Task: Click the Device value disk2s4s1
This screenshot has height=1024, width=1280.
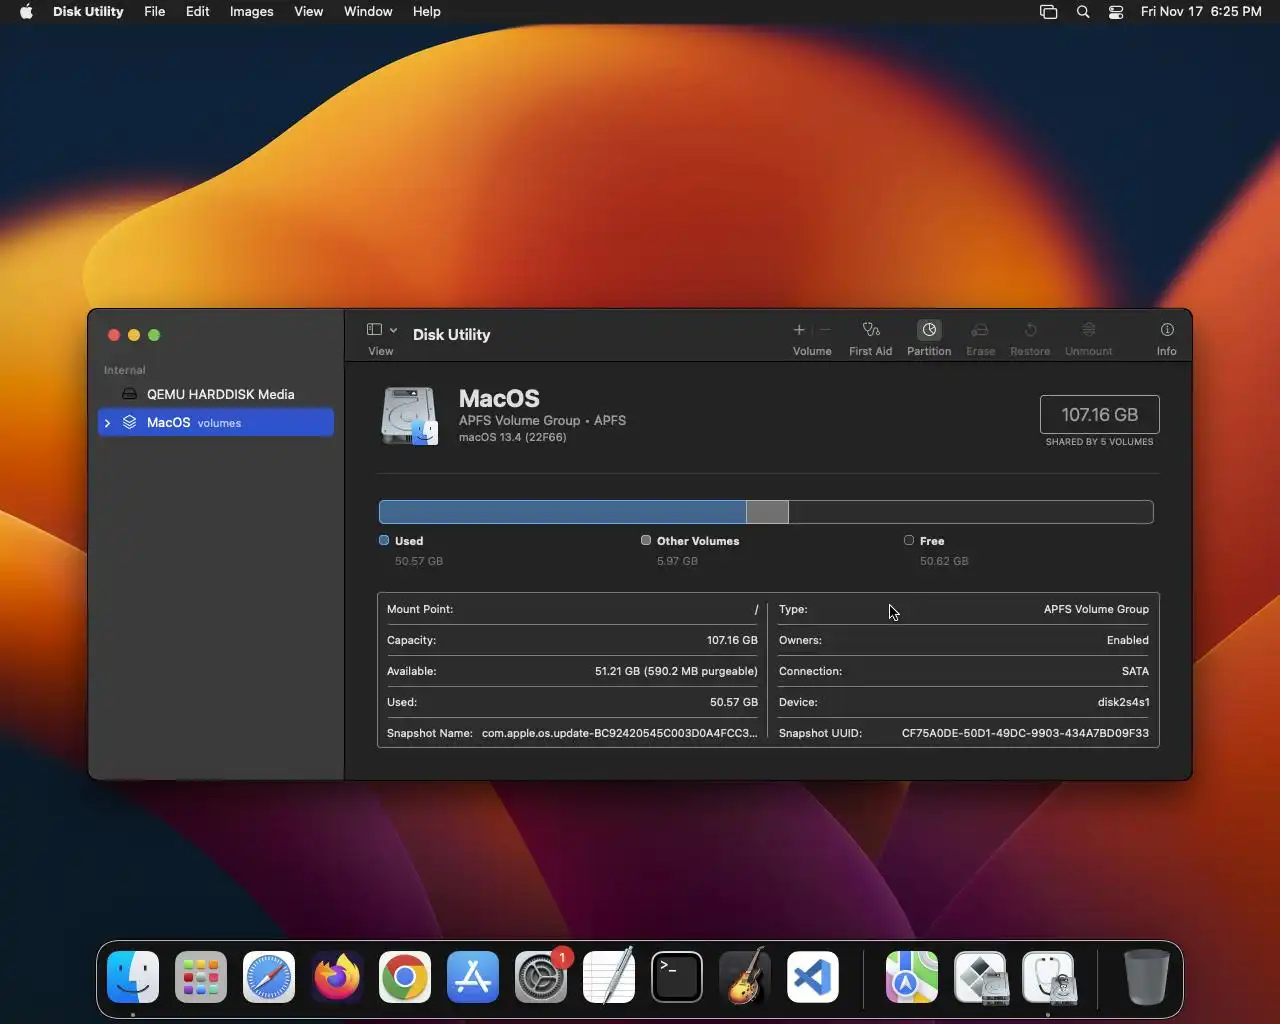Action: click(x=1123, y=702)
